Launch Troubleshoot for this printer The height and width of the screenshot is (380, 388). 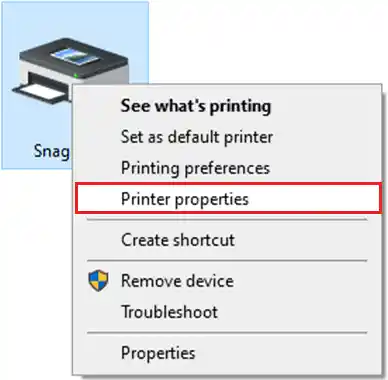[169, 312]
